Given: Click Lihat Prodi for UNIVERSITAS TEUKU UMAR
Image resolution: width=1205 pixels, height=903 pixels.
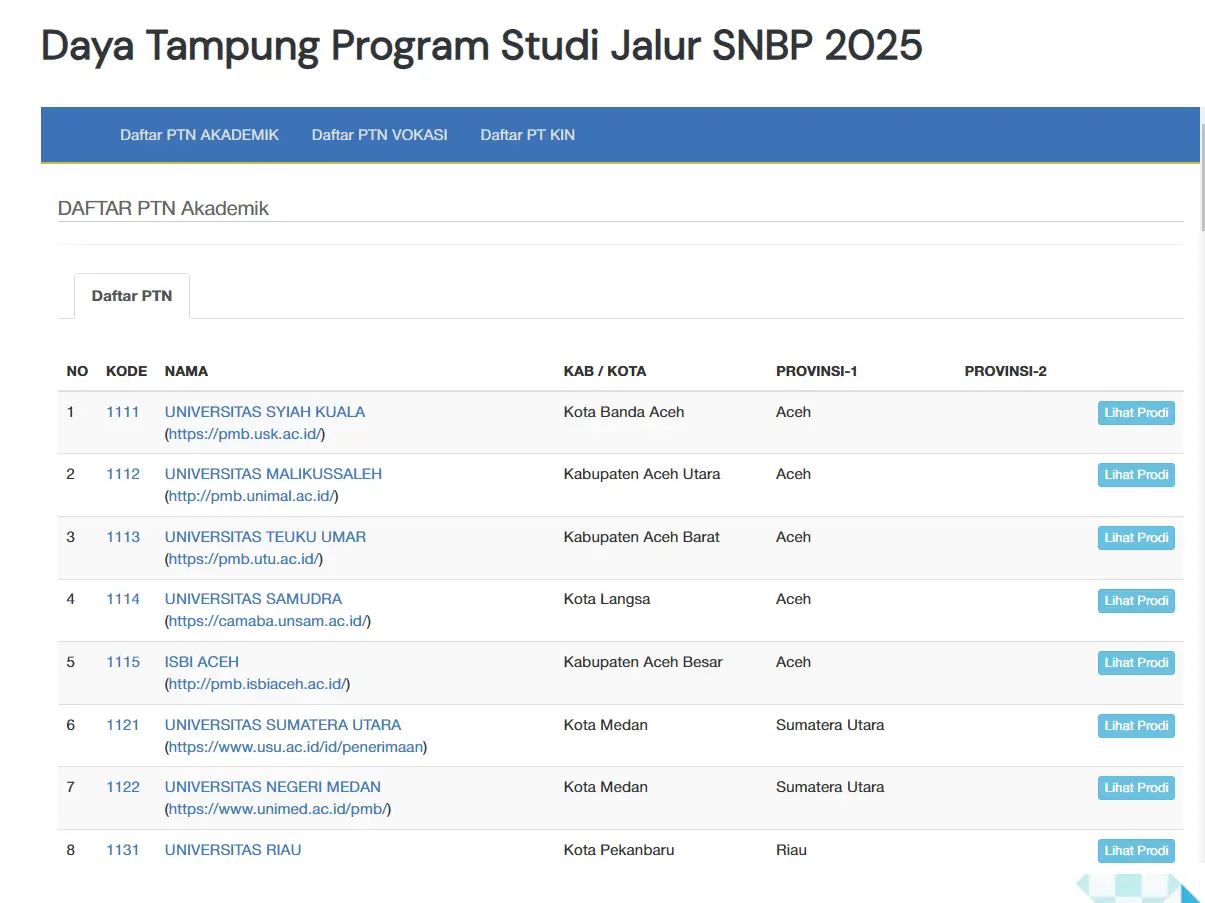Looking at the screenshot, I should click(x=1136, y=537).
